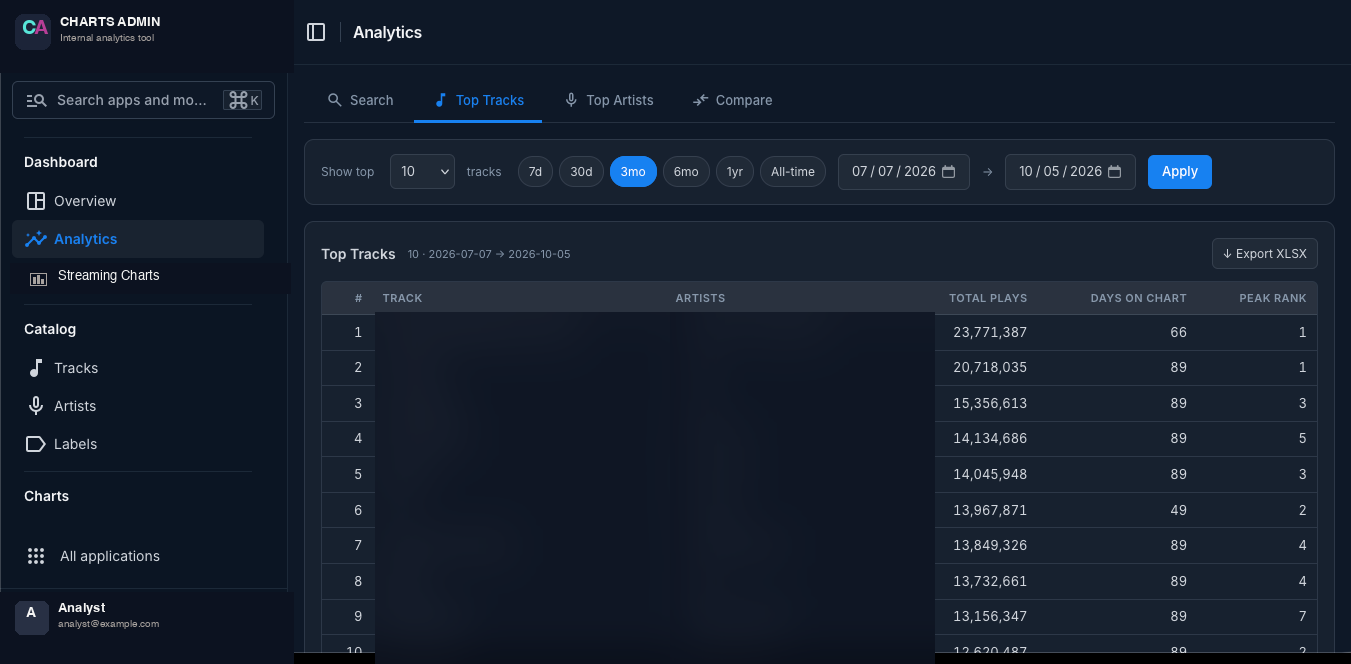Click the end date field 10/05/2026
Image resolution: width=1351 pixels, height=664 pixels.
coord(1070,172)
